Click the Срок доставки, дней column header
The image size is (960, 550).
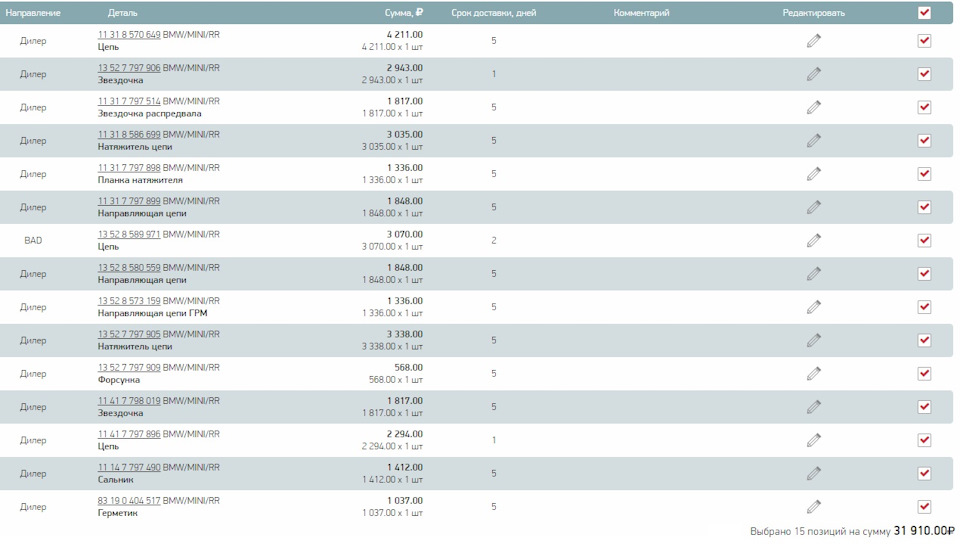click(494, 13)
